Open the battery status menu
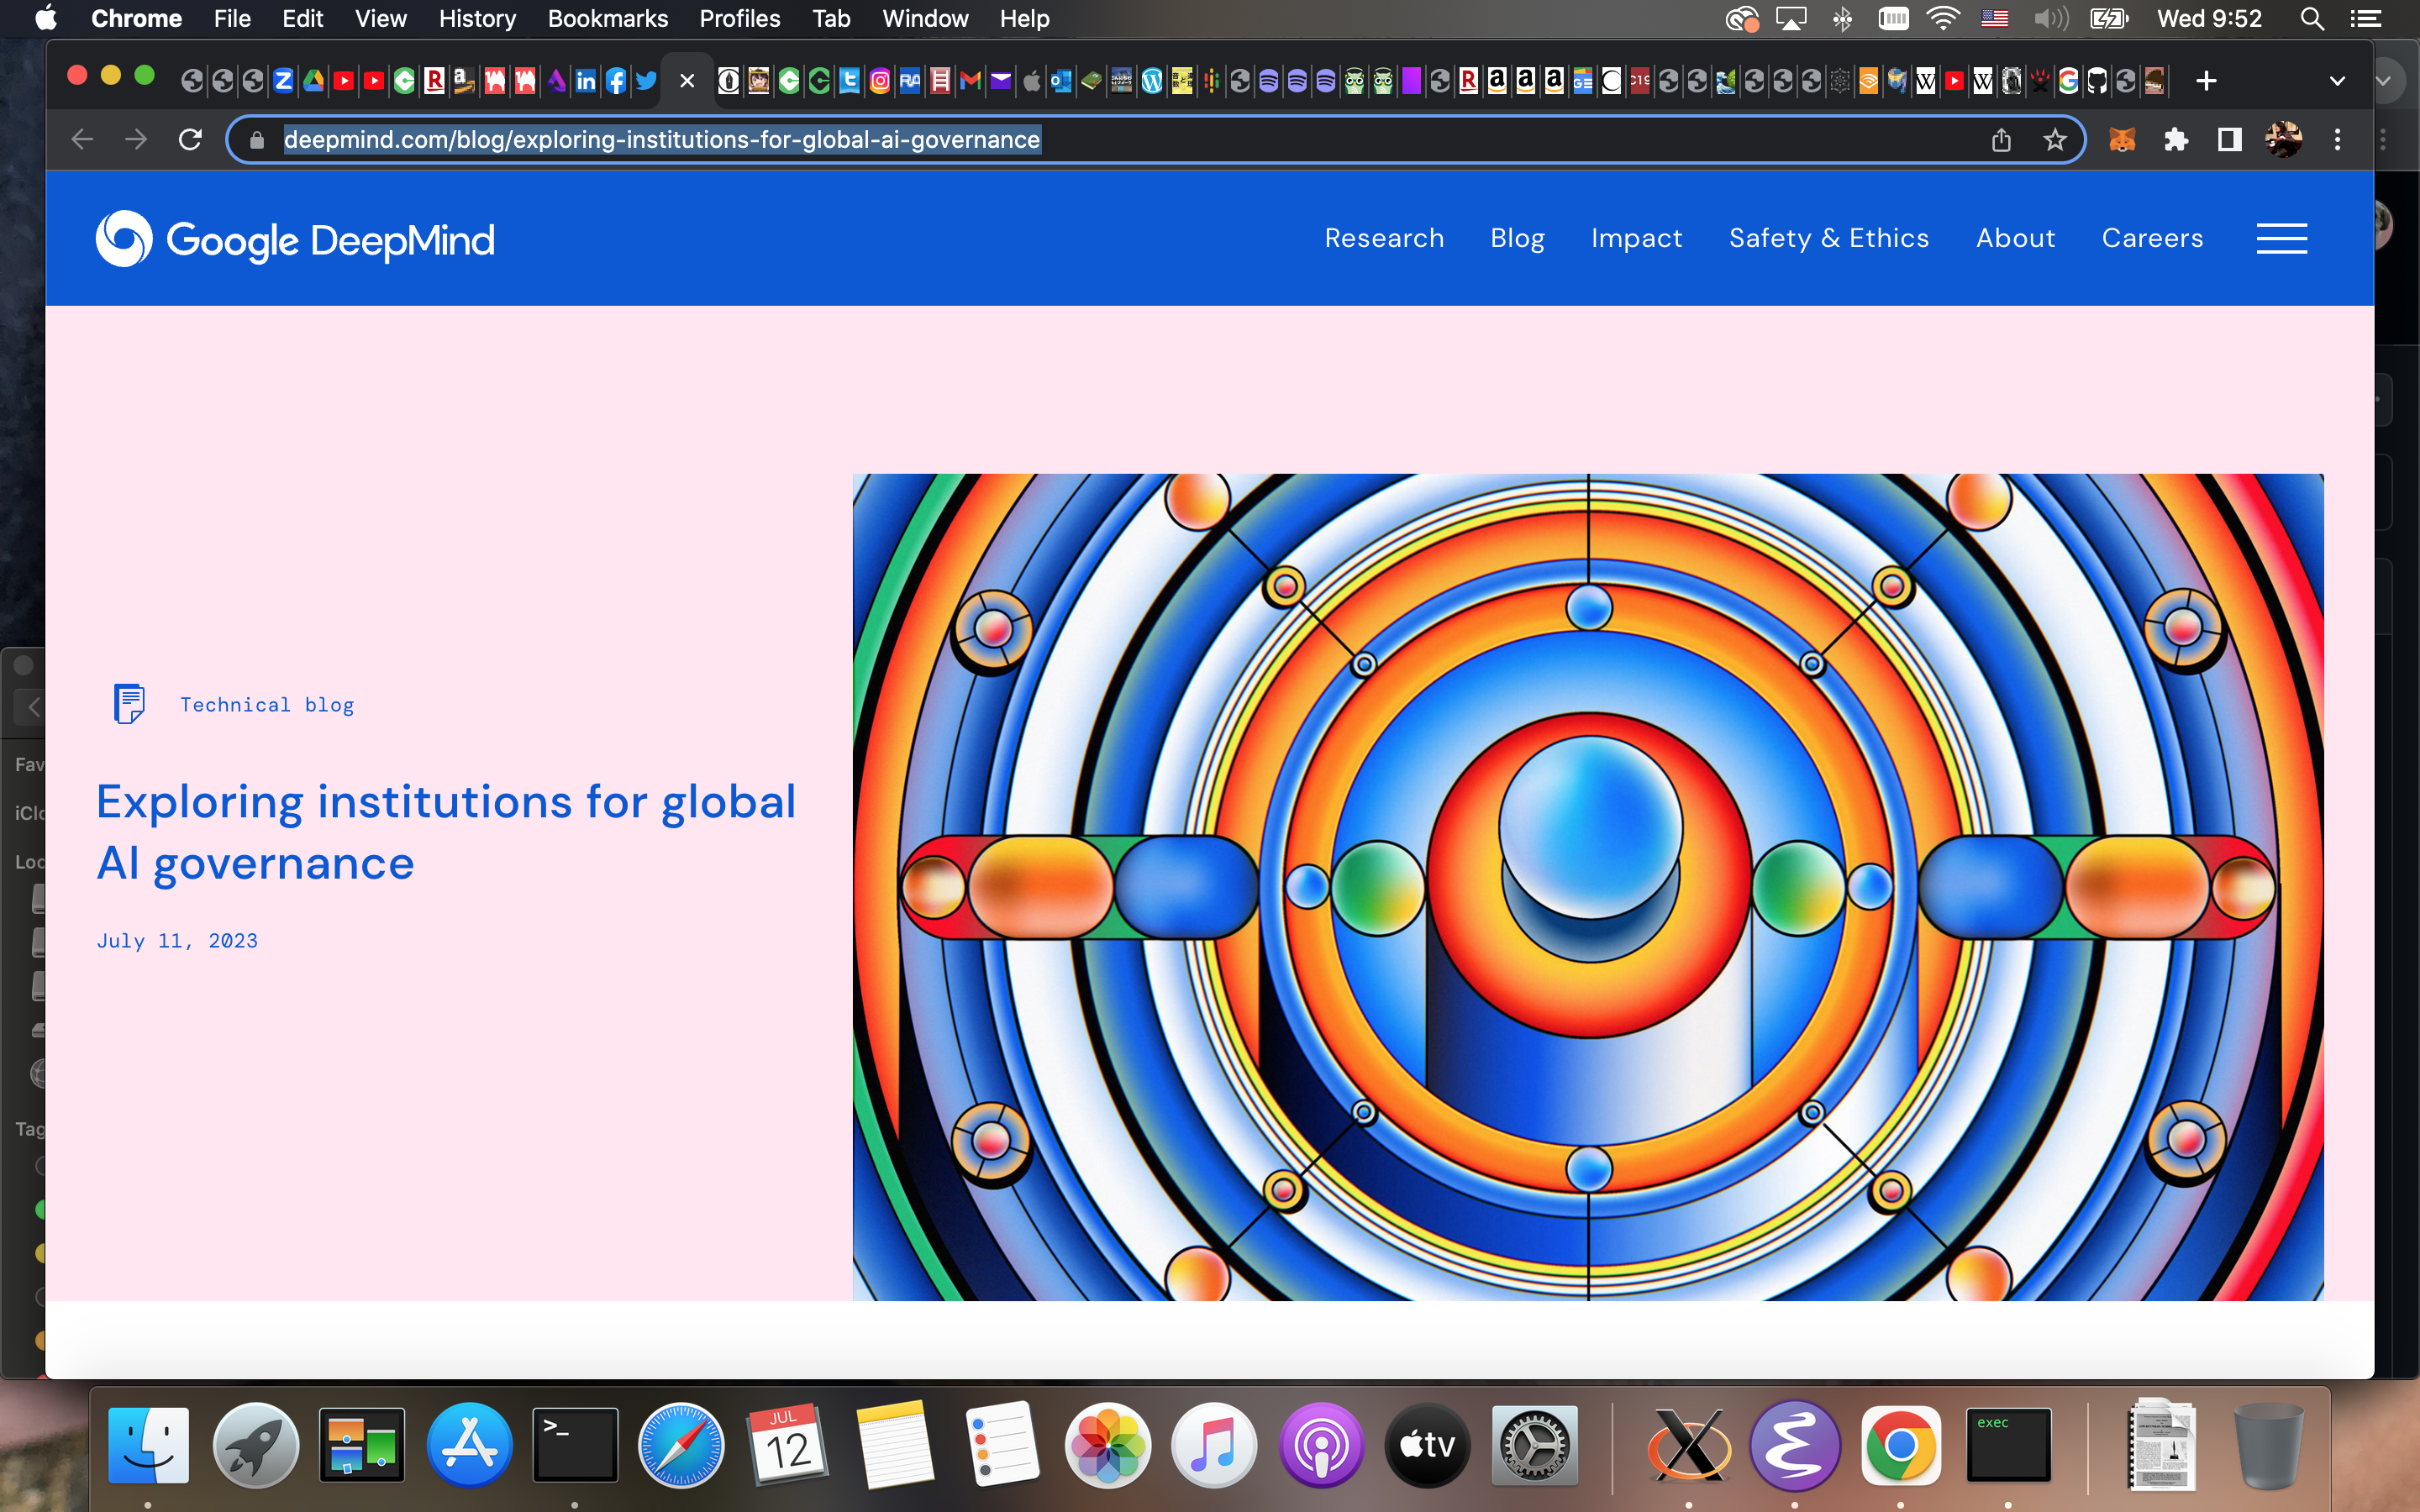The image size is (2420, 1512). [x=2109, y=19]
